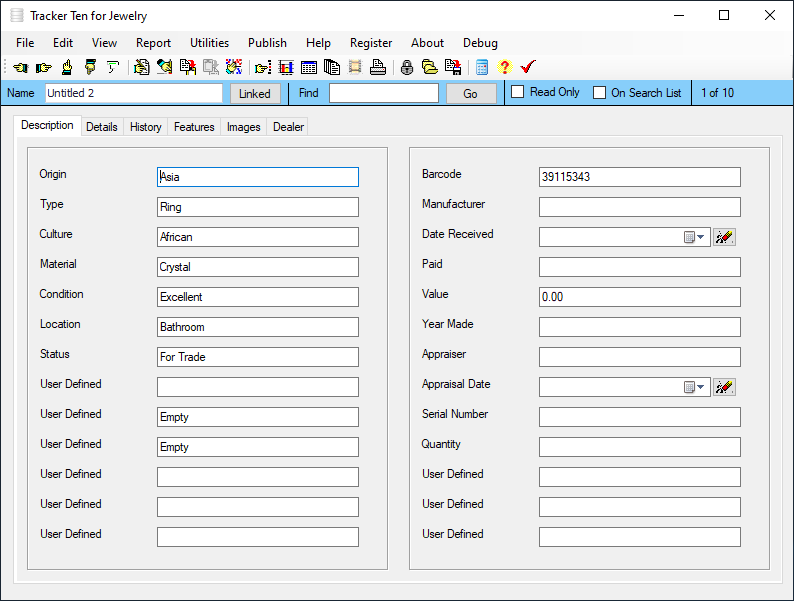Viewport: 794px width, 601px height.
Task: Click the outlined hand toolbar icon
Action: click(112, 67)
